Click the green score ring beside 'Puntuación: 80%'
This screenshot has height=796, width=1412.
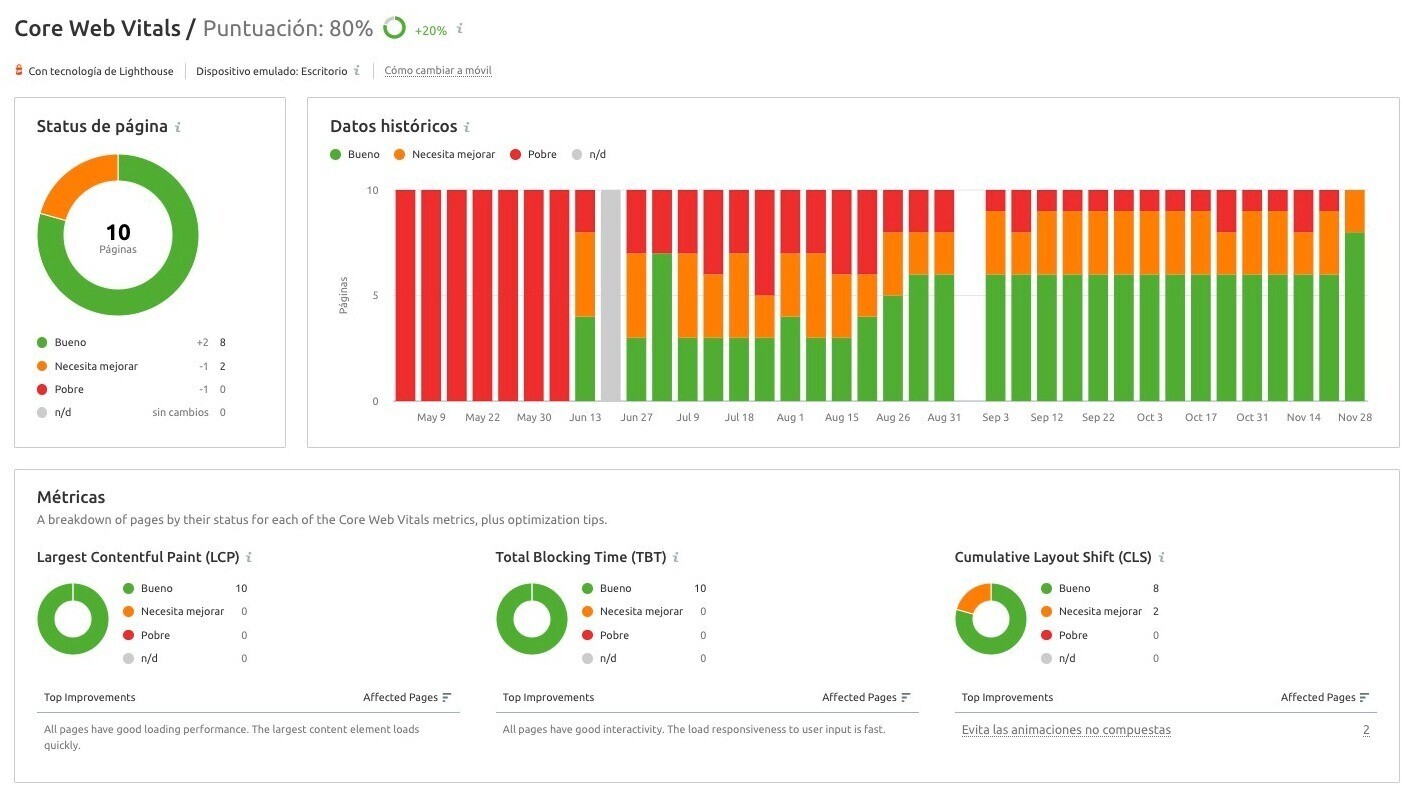pos(394,28)
